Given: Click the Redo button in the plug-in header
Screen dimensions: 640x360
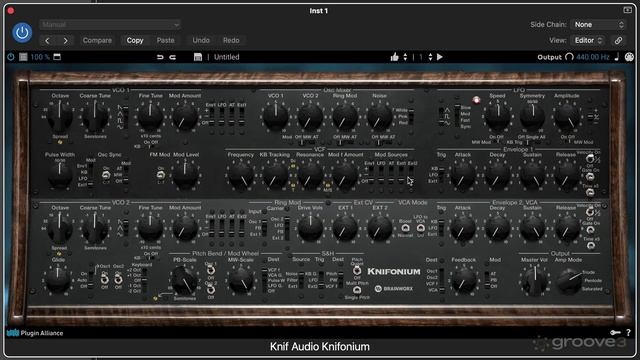Looking at the screenshot, I should pos(231,40).
